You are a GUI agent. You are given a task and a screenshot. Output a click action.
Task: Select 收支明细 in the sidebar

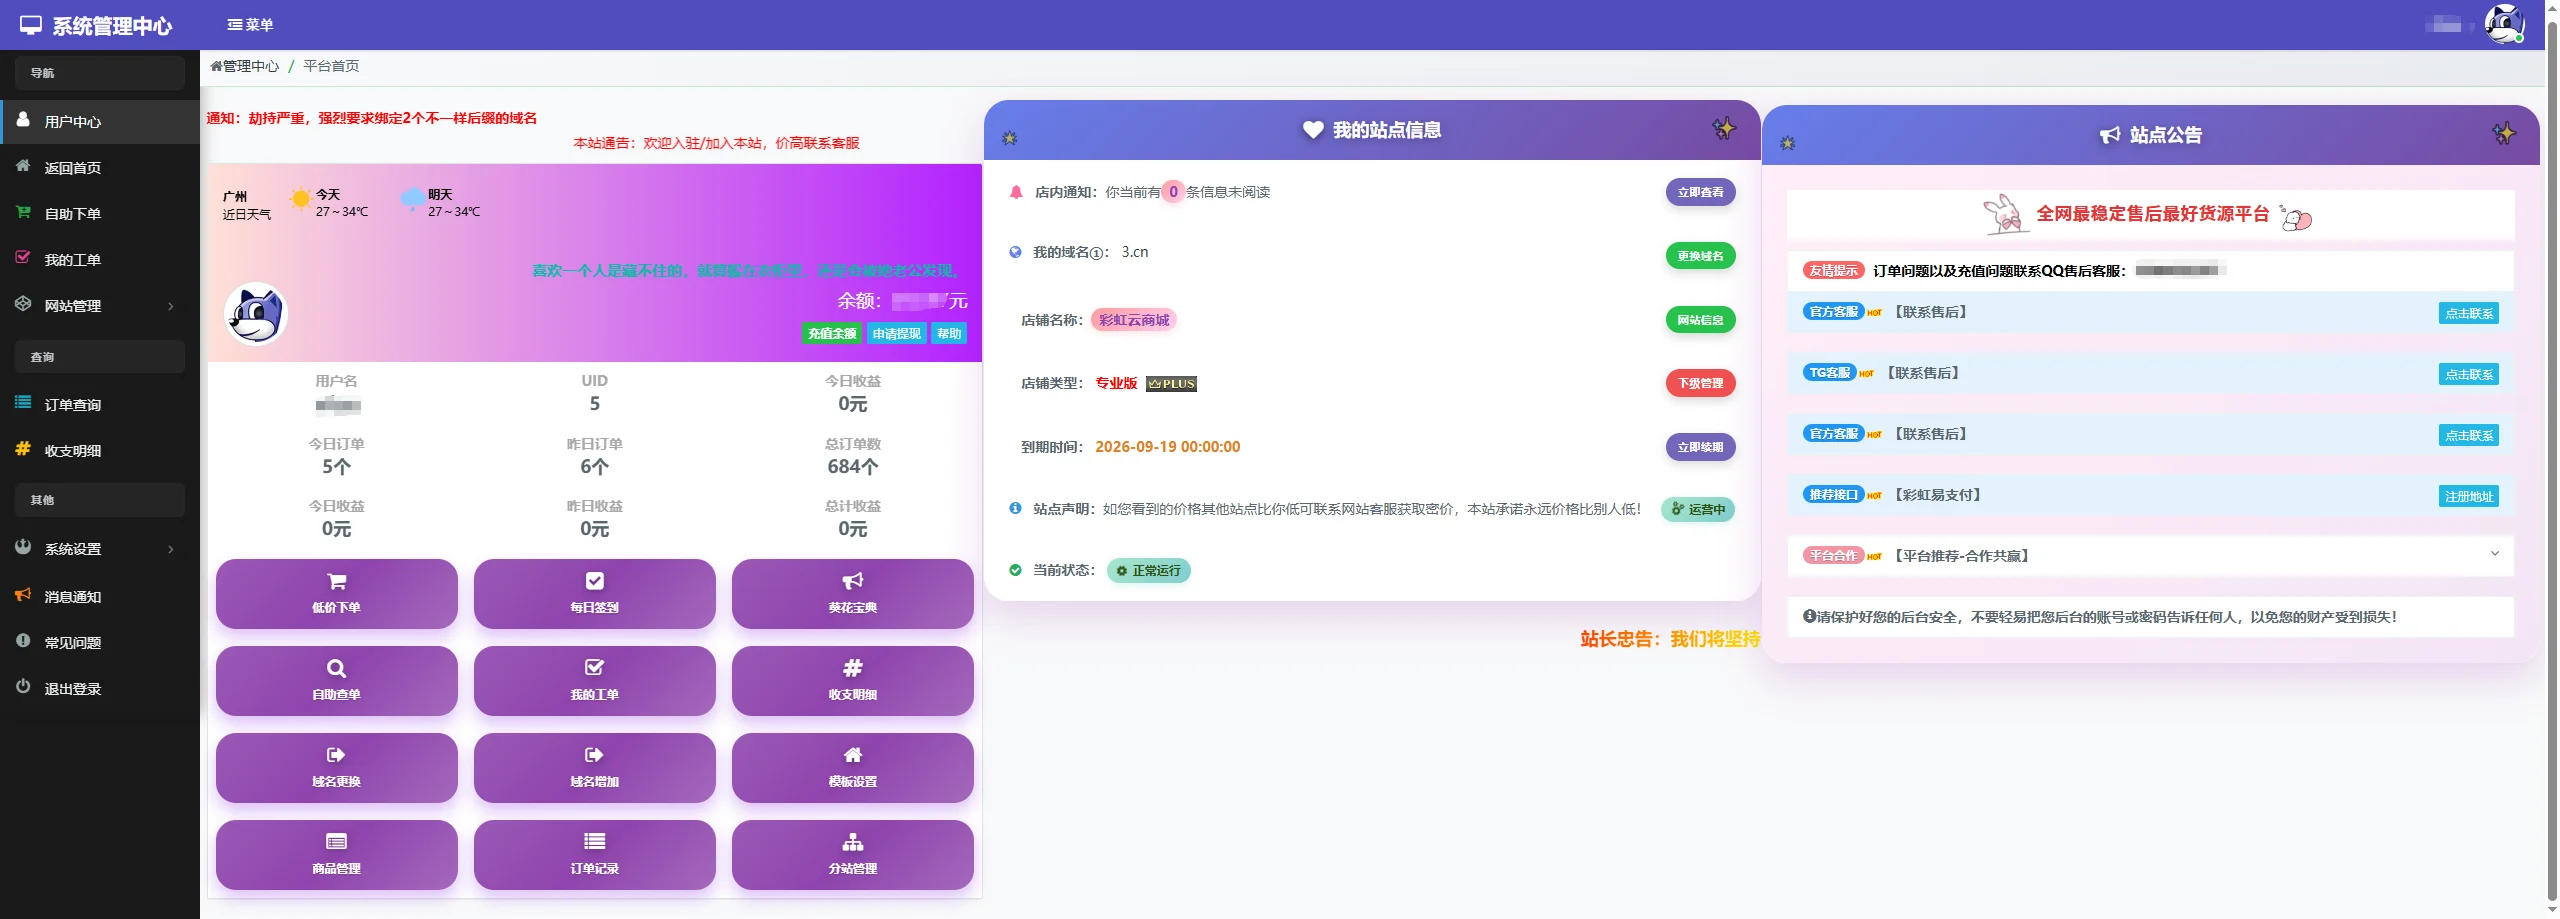point(71,450)
